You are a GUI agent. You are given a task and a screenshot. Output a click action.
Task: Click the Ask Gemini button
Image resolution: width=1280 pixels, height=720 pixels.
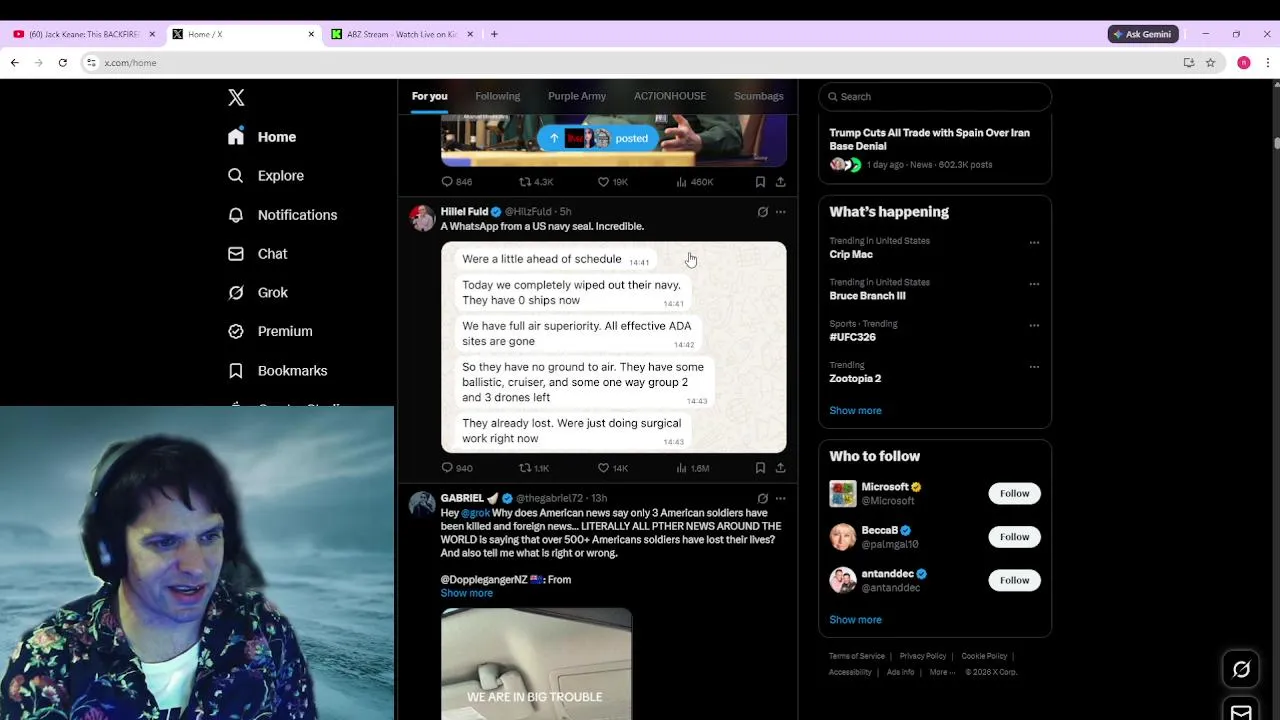click(1143, 34)
